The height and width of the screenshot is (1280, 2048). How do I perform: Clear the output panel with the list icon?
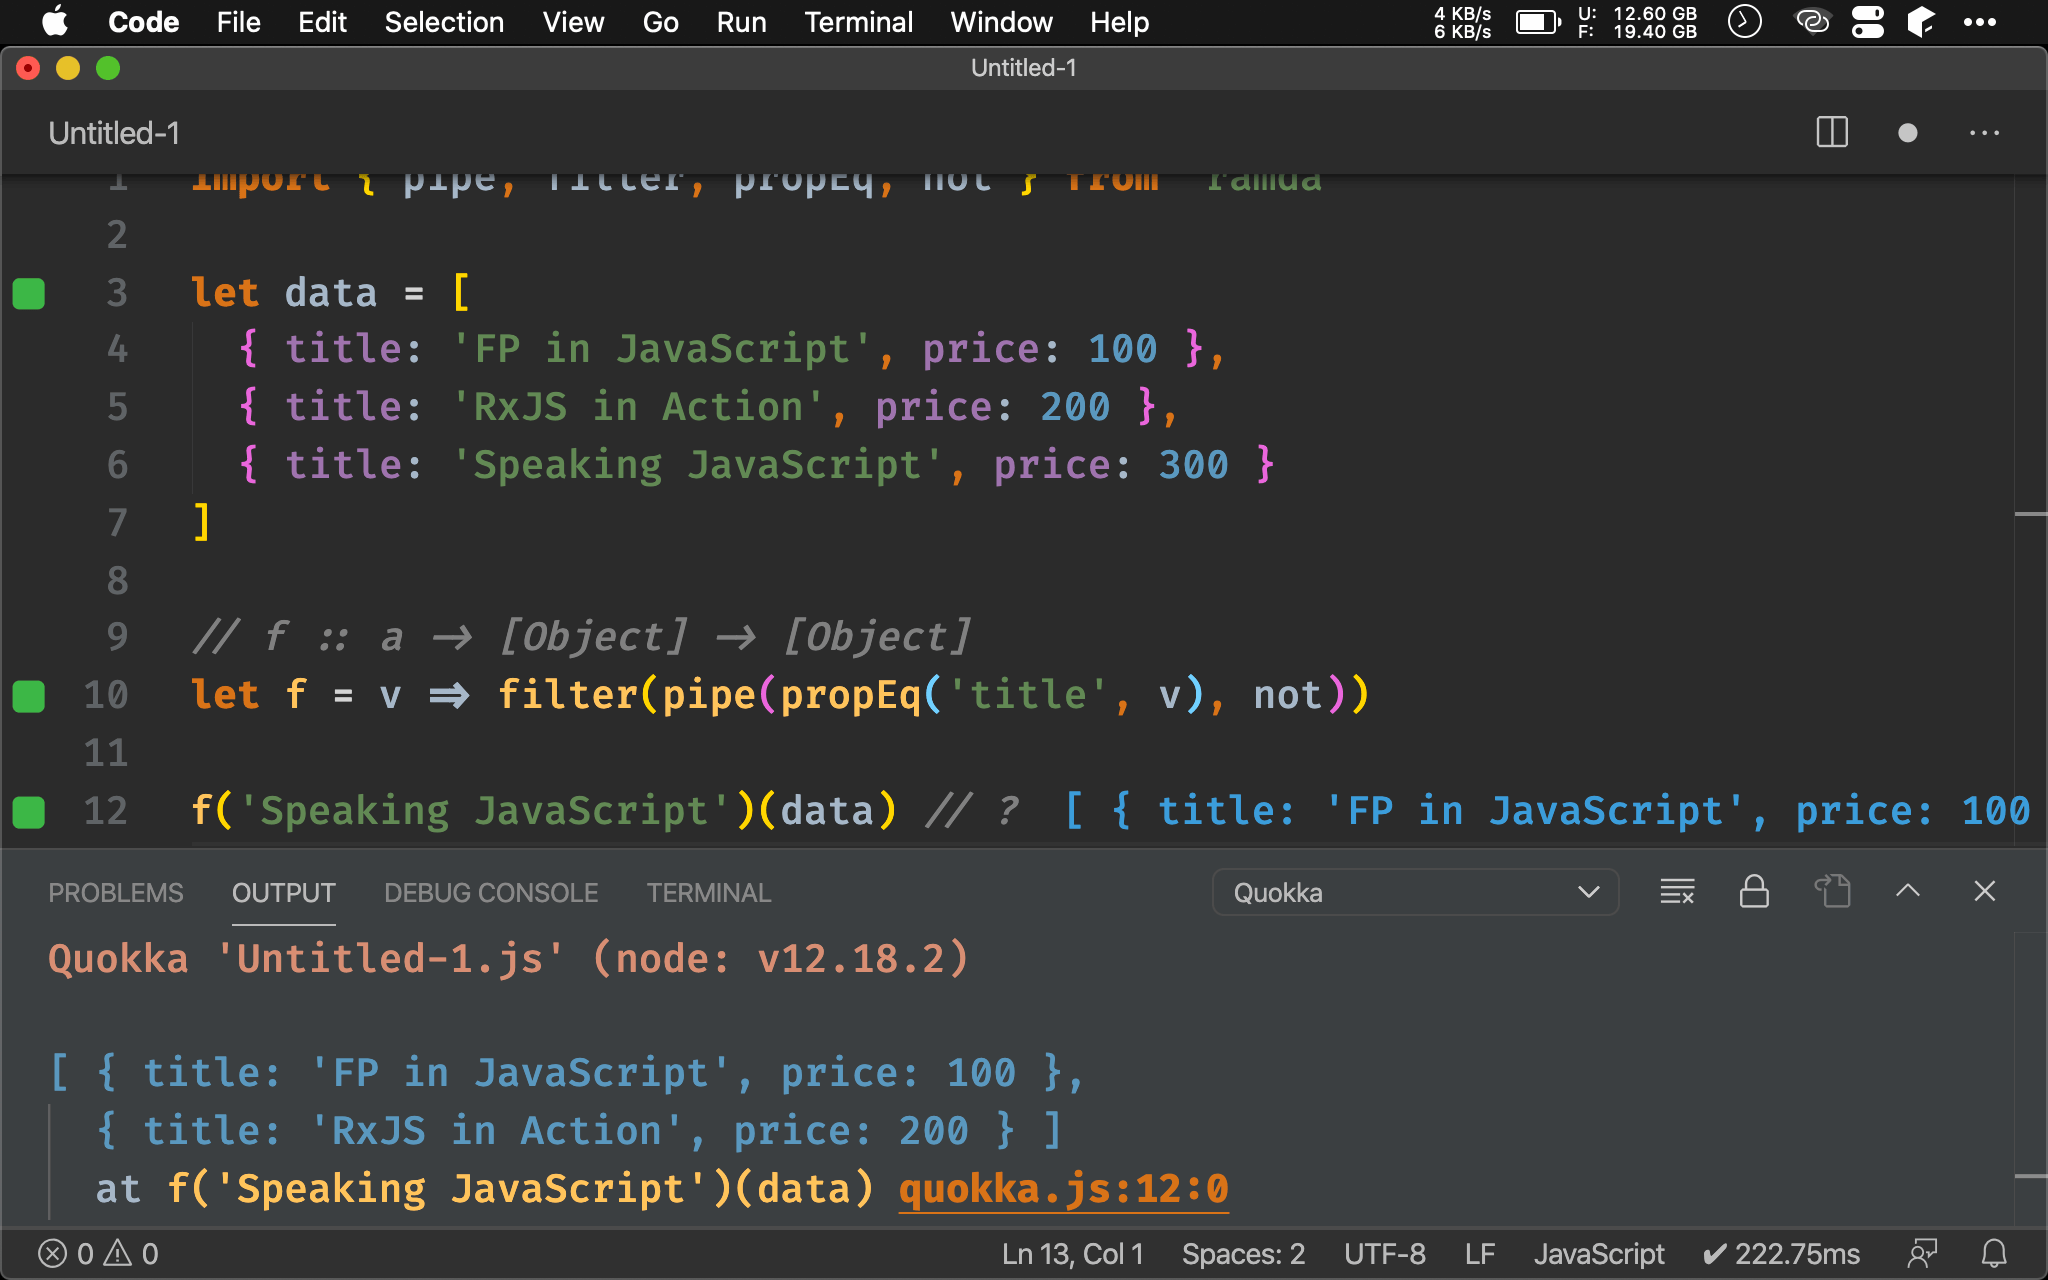tap(1677, 891)
